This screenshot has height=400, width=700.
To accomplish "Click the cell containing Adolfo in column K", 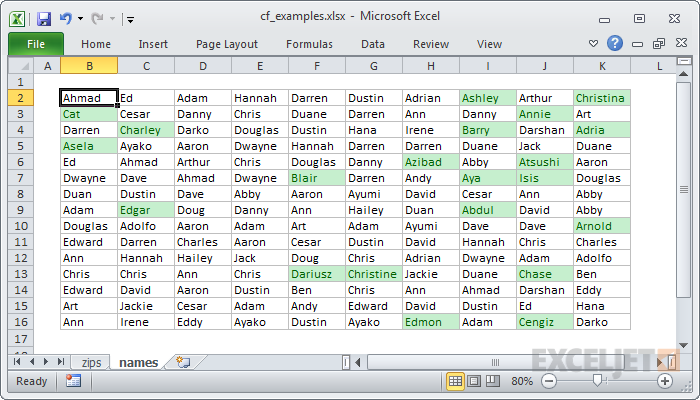I will (x=602, y=258).
